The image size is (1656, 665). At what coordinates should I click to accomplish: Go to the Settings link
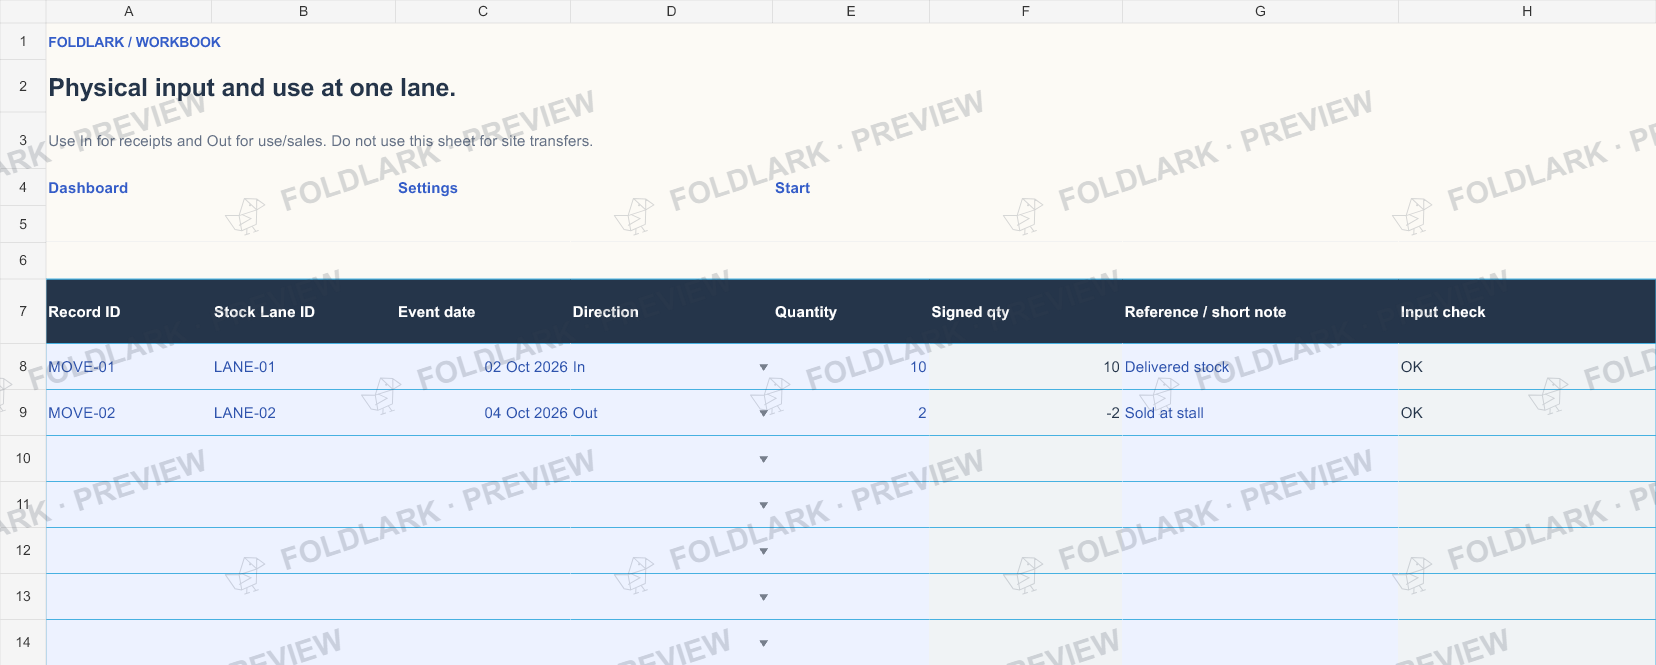pyautogui.click(x=428, y=188)
